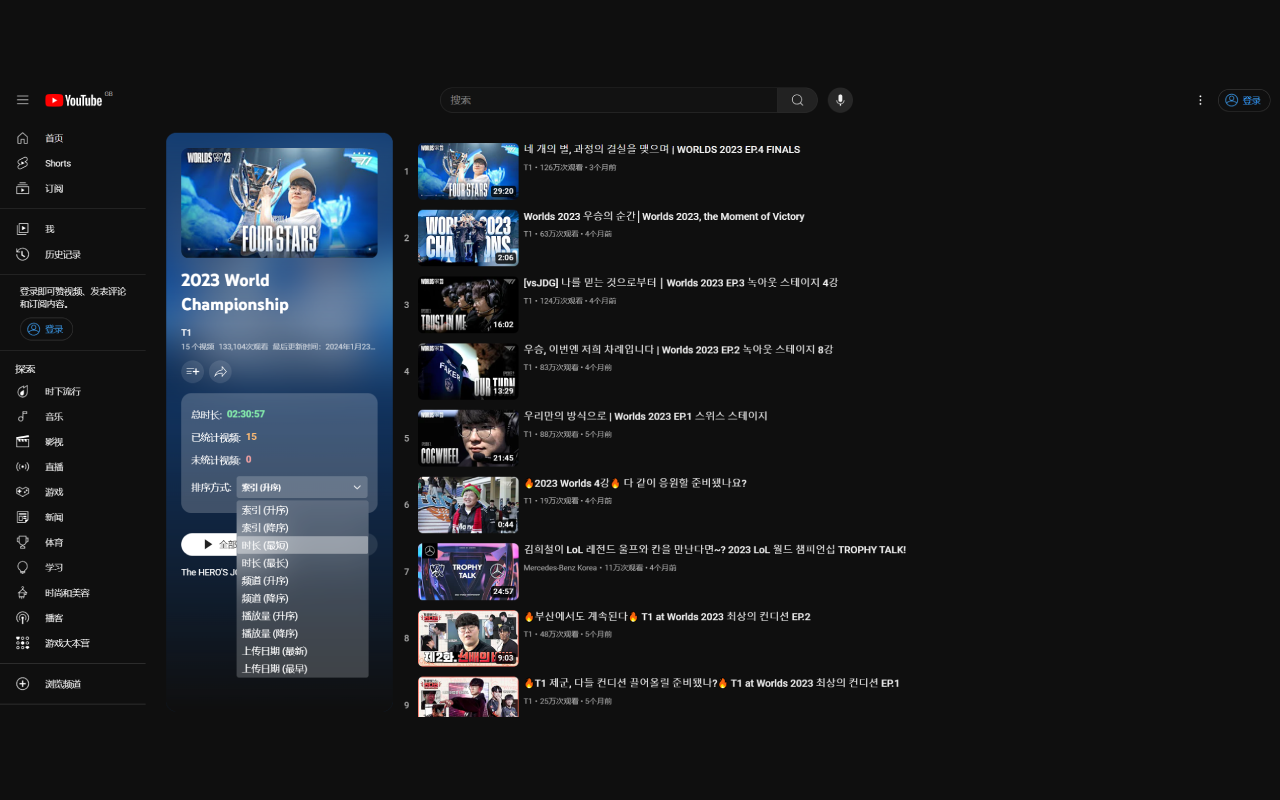Open the 播客 podcasts section
Viewport: 1280px width, 800px height.
coord(57,617)
